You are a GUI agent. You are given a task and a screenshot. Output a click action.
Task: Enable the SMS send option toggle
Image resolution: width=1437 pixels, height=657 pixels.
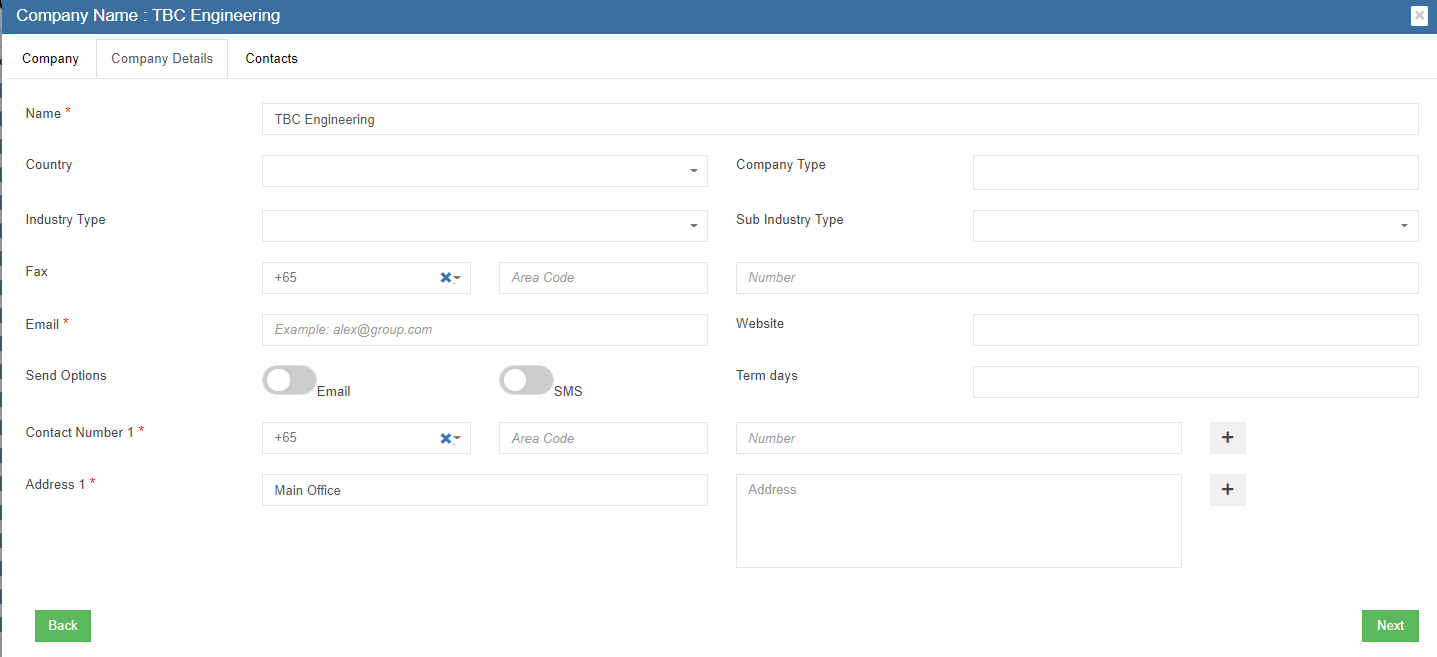(526, 380)
